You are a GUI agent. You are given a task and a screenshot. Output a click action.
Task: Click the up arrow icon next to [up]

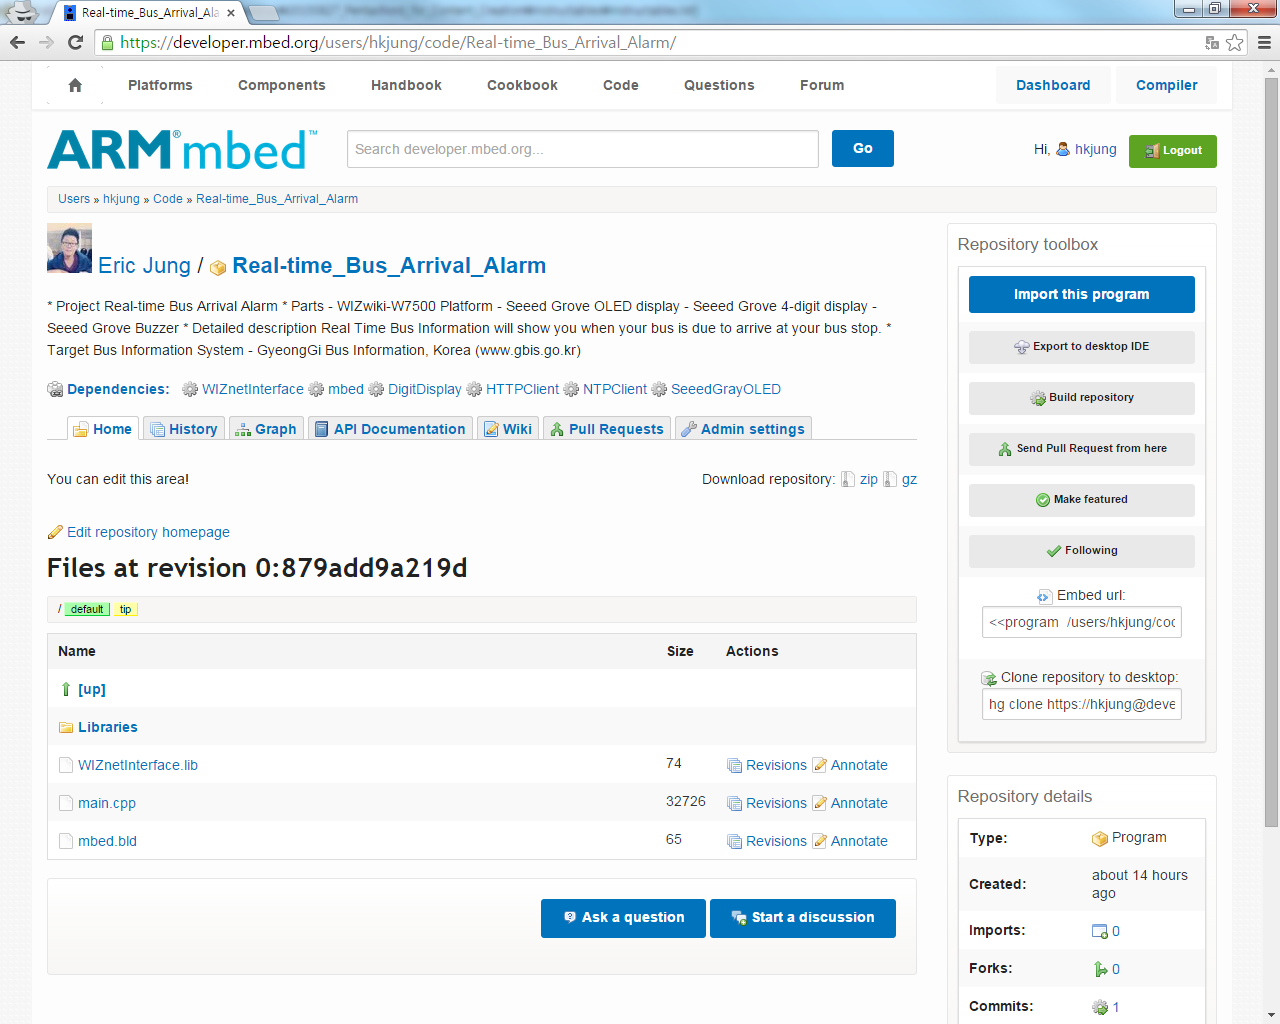coord(66,689)
